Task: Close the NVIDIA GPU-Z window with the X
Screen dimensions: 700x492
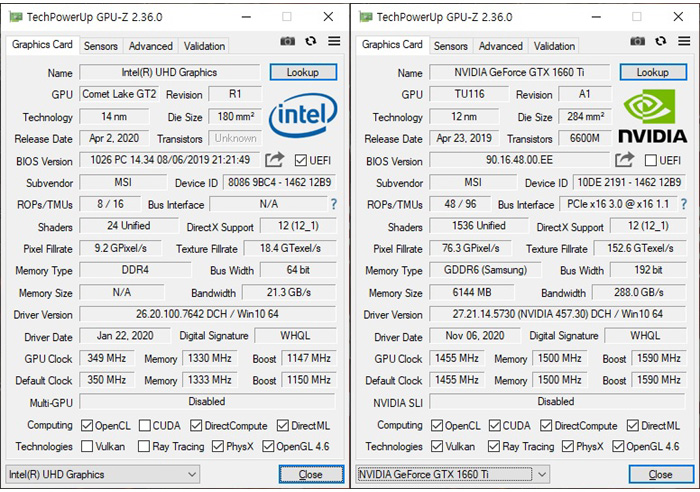Action: click(x=678, y=17)
